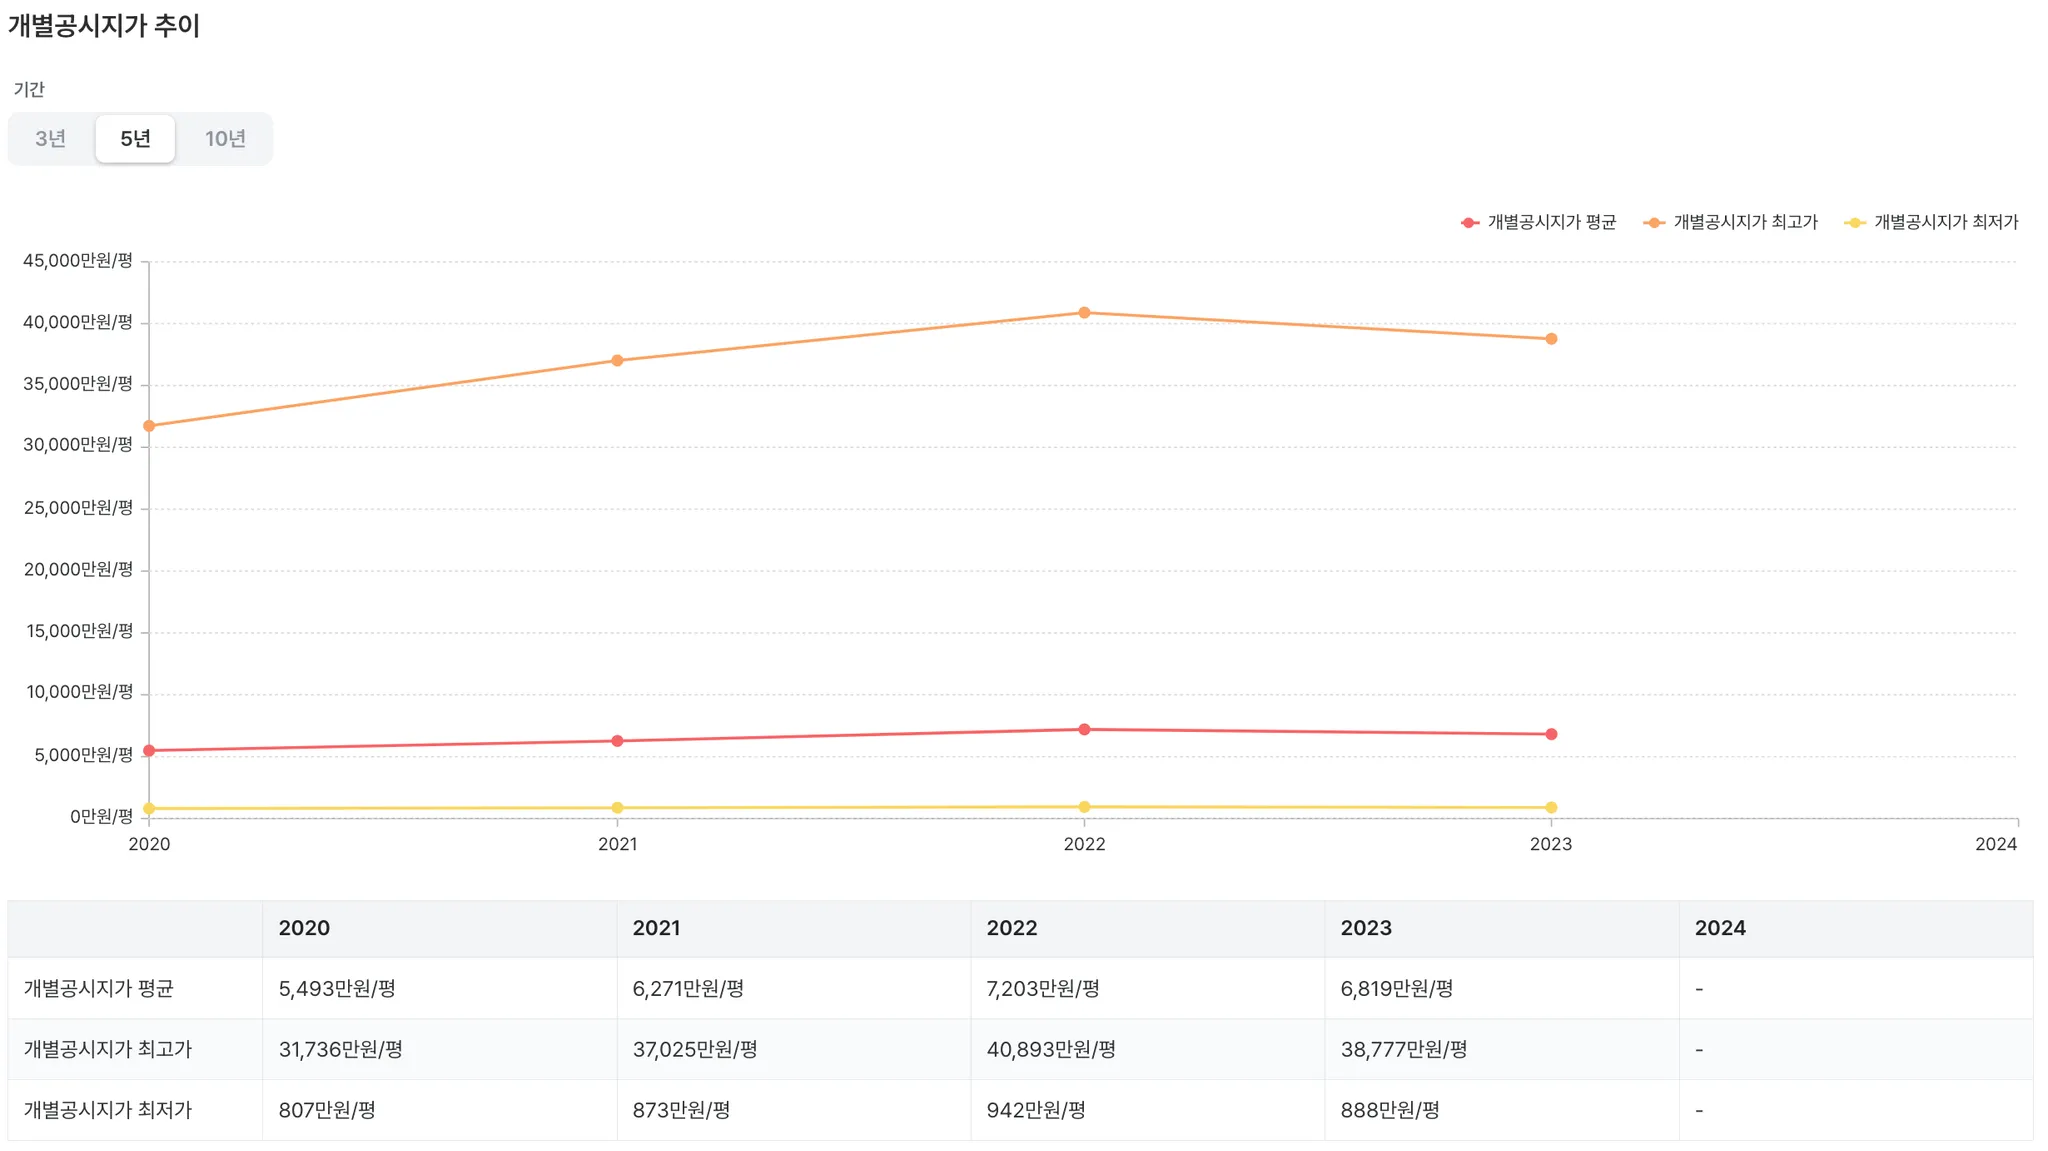Toggle 개별공시지가 평균 legend series

pos(1551,222)
